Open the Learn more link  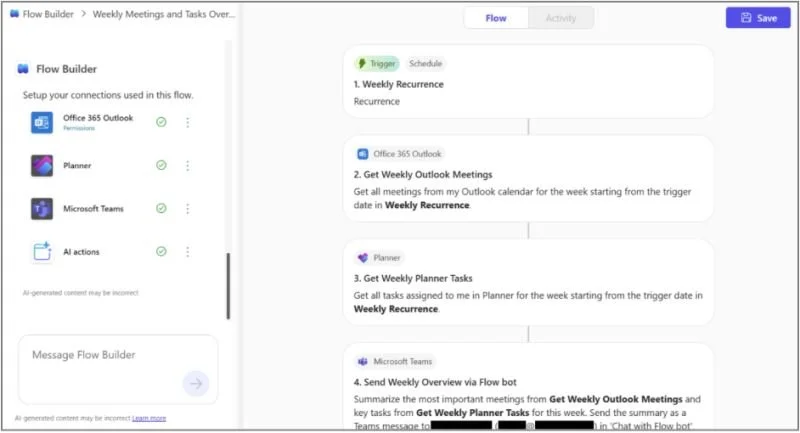click(149, 418)
